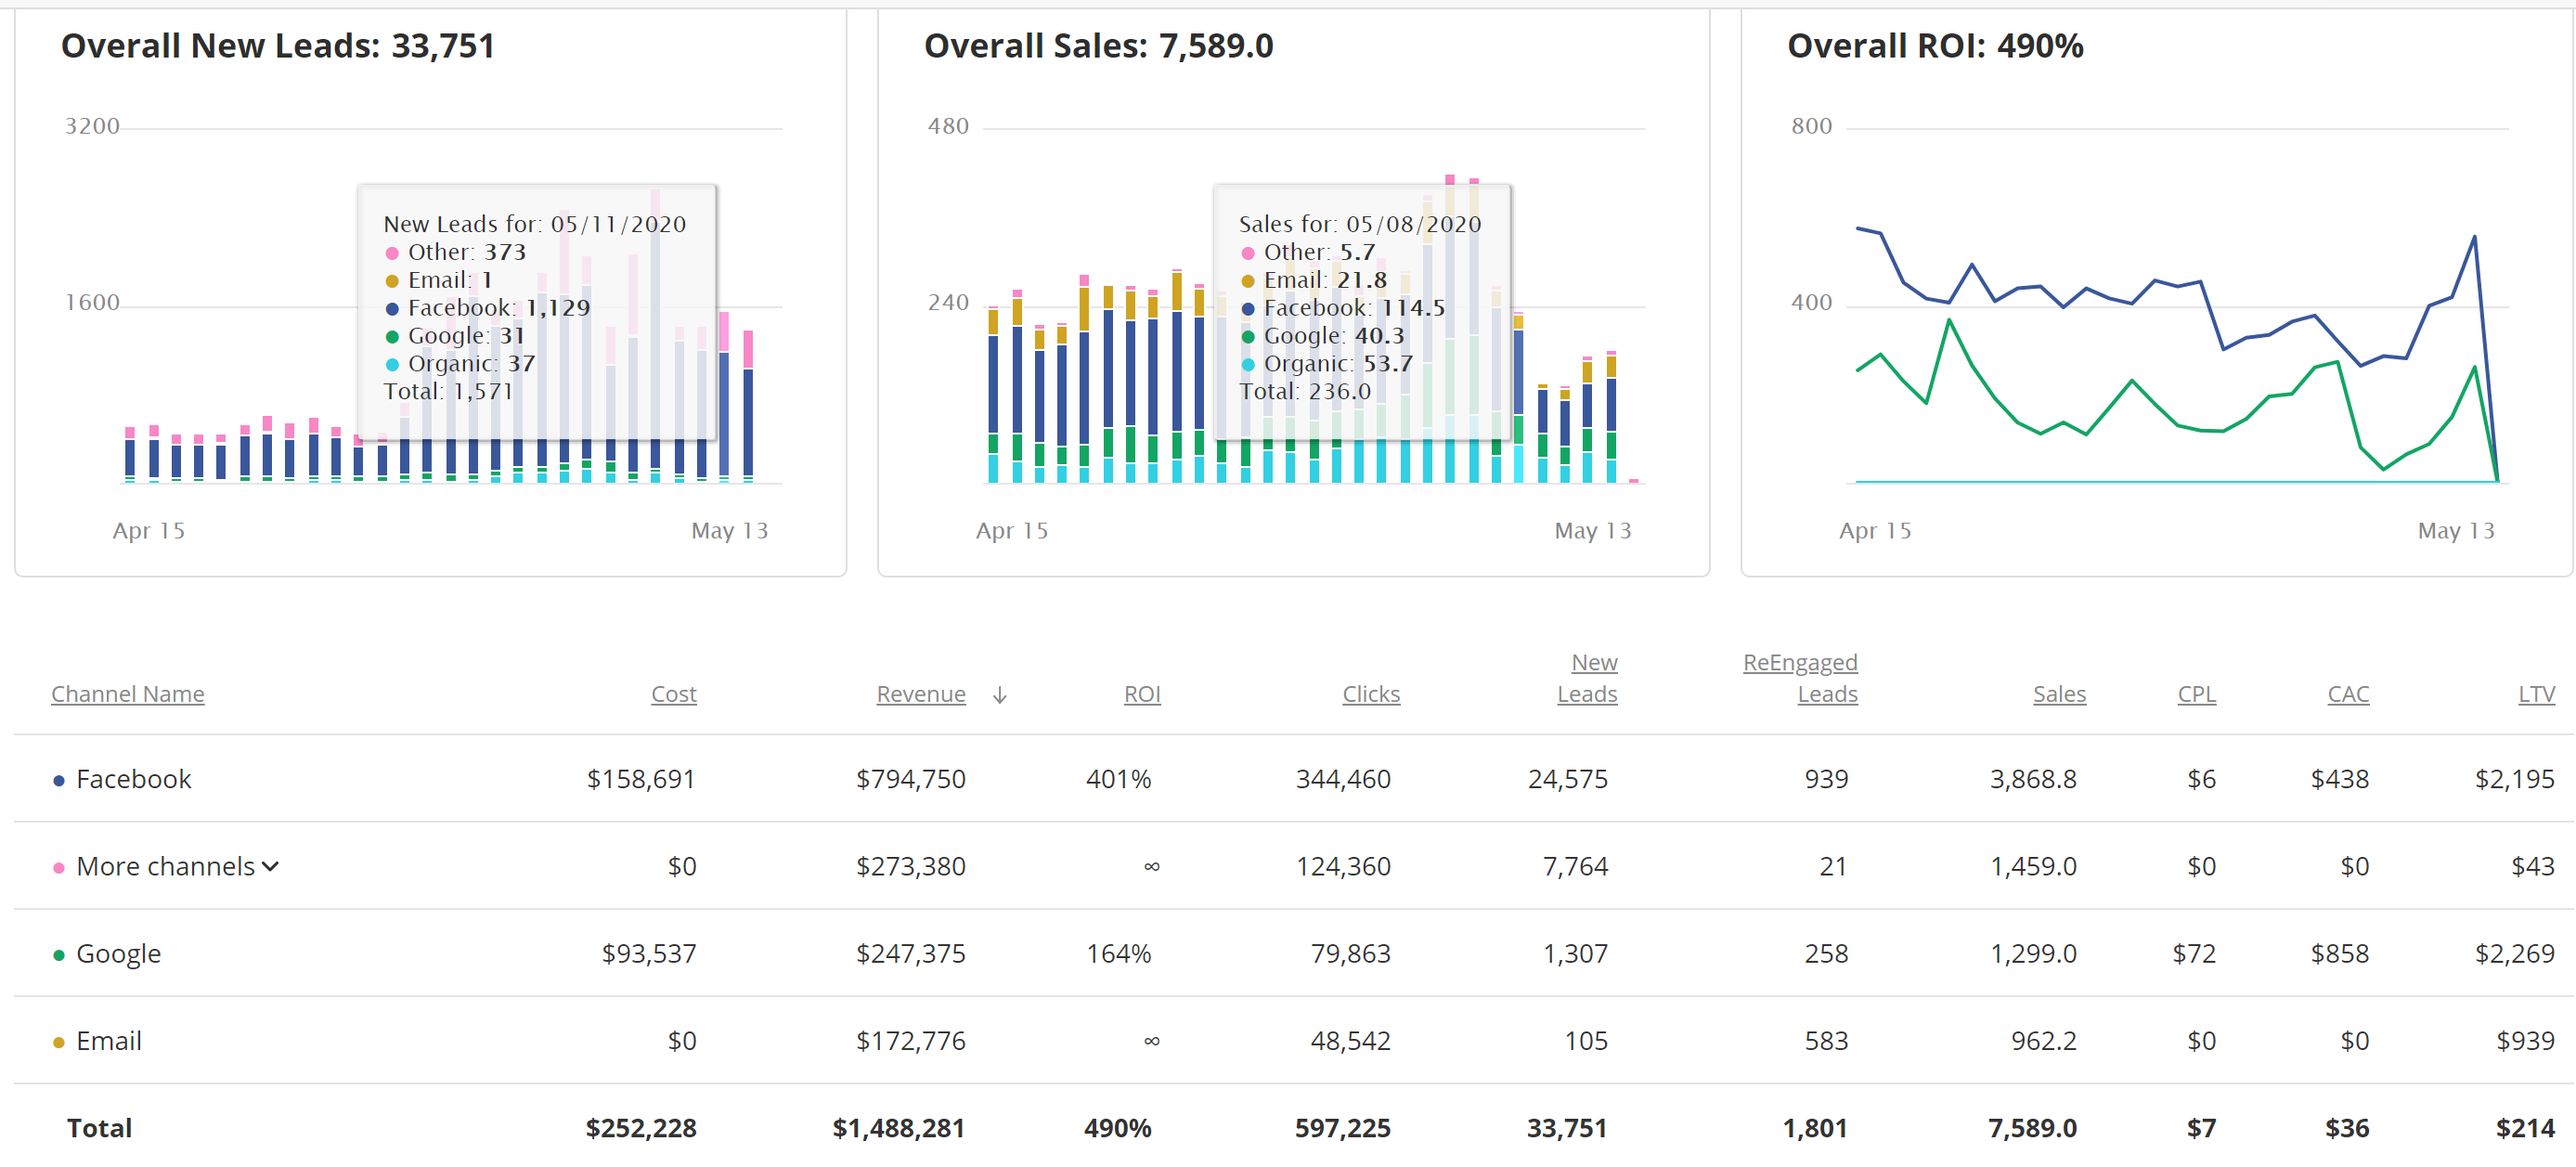
Task: Click the blue ROI line peak
Action: 2474,237
